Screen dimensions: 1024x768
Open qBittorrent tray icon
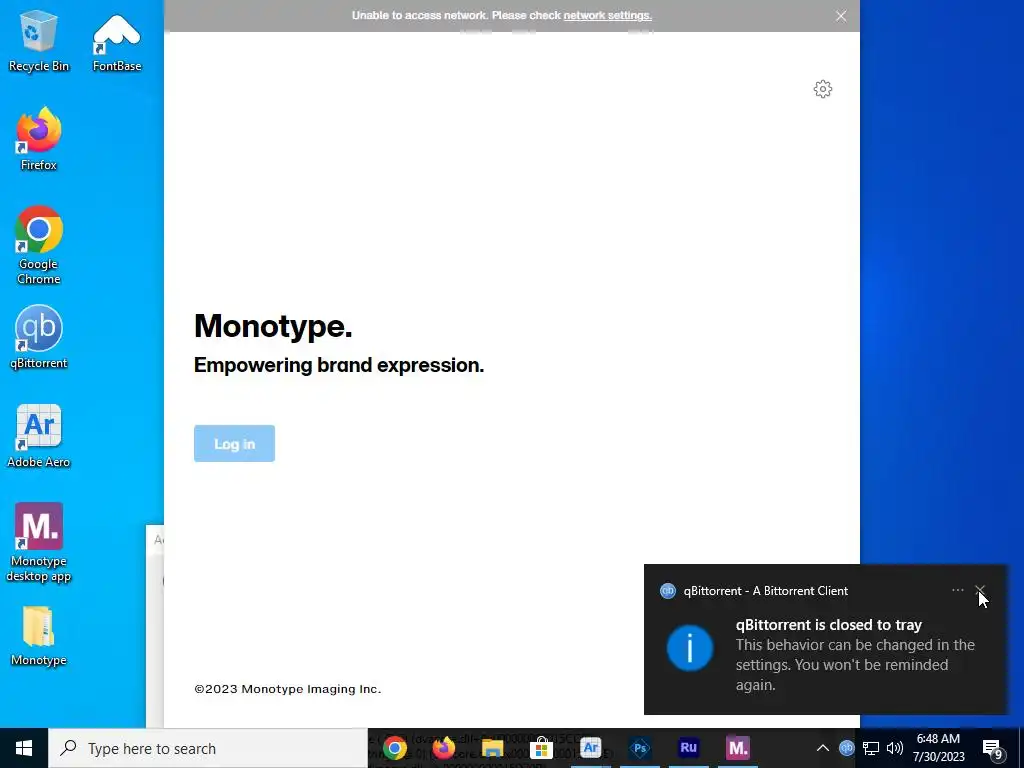click(x=846, y=748)
